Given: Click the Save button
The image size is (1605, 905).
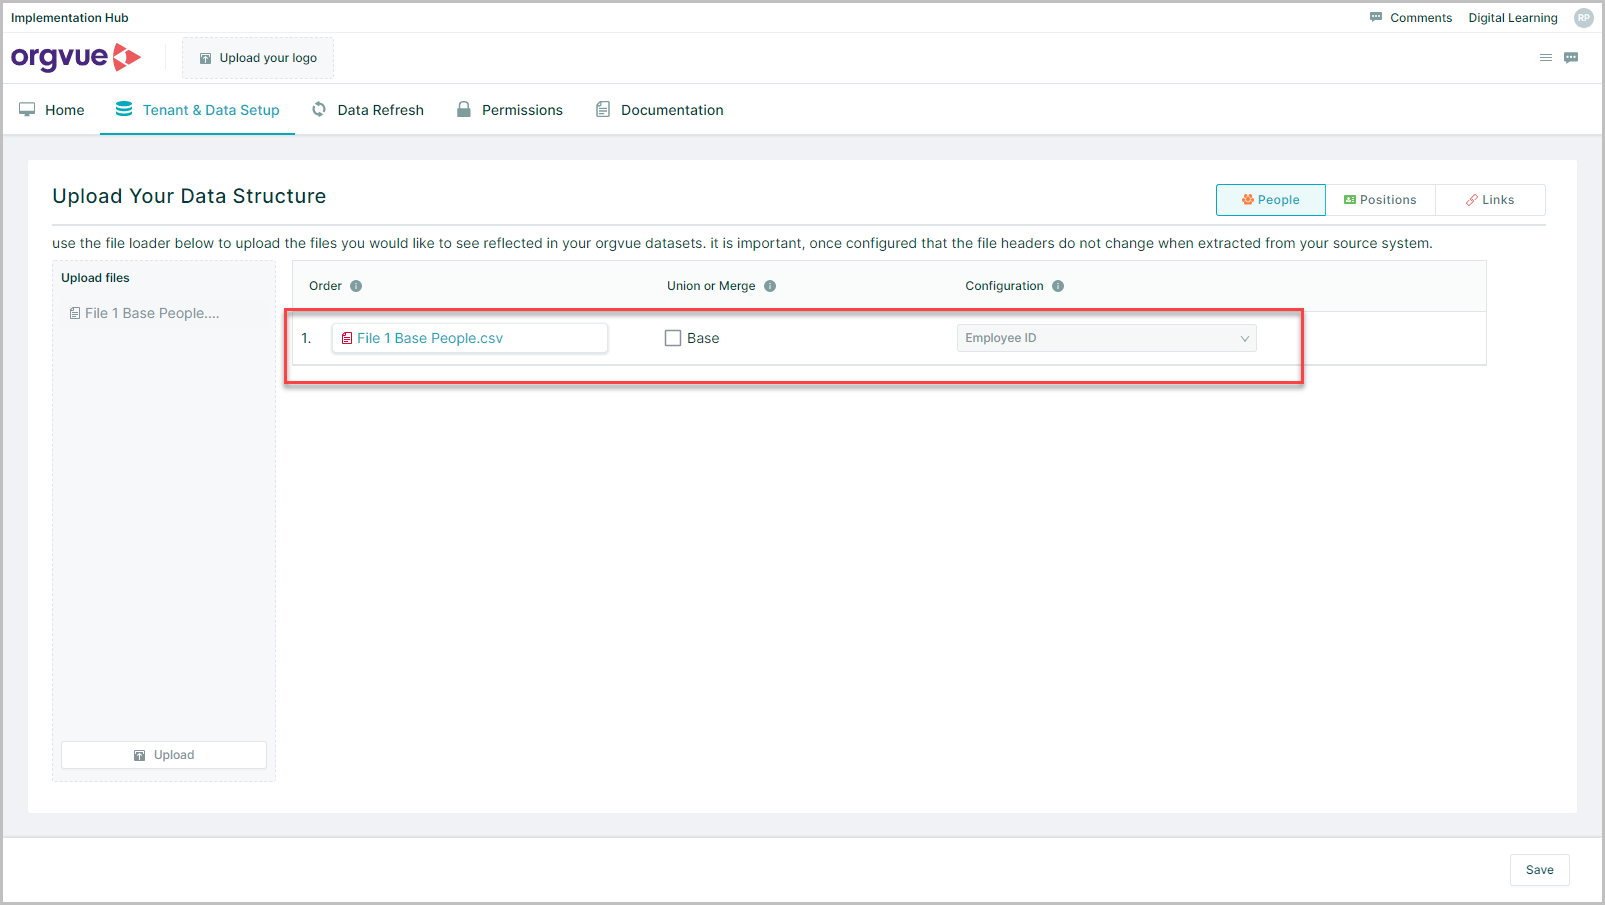Looking at the screenshot, I should click(x=1540, y=870).
